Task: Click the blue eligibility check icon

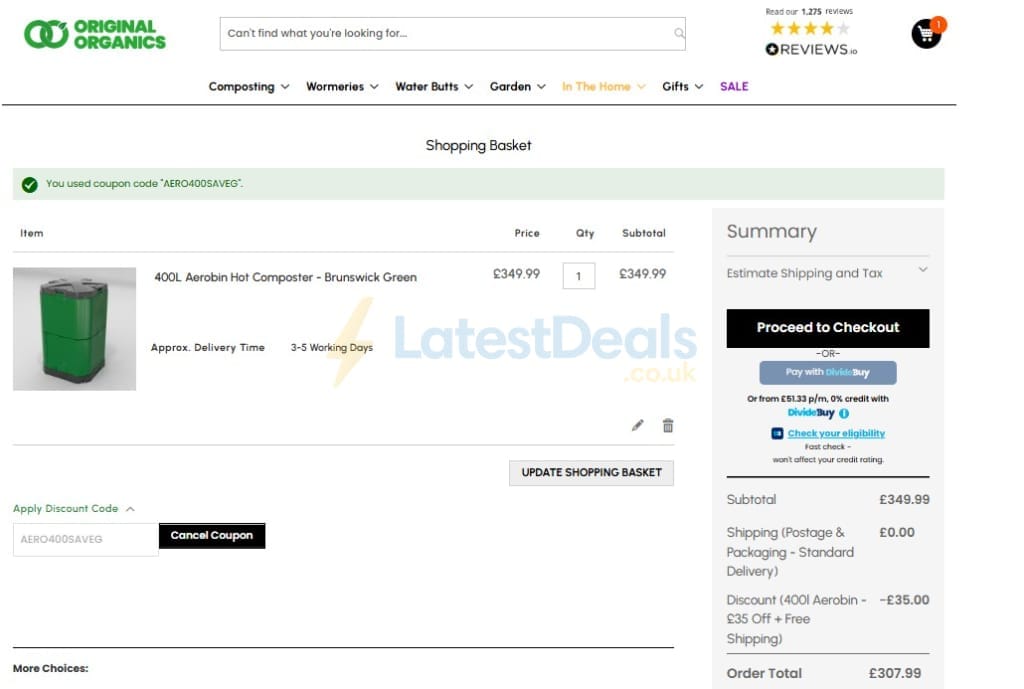Action: [776, 434]
